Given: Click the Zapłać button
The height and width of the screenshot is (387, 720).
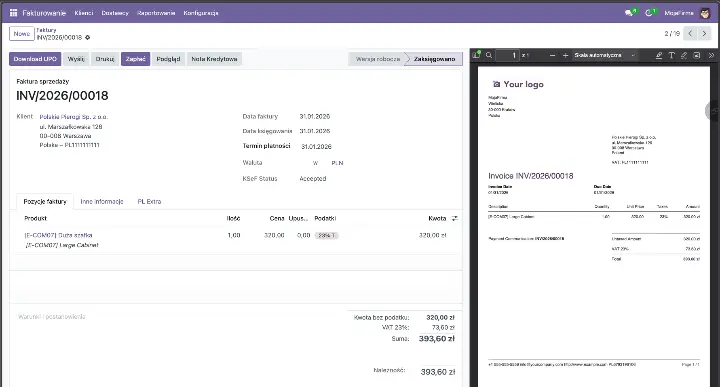Looking at the screenshot, I should coord(135,59).
